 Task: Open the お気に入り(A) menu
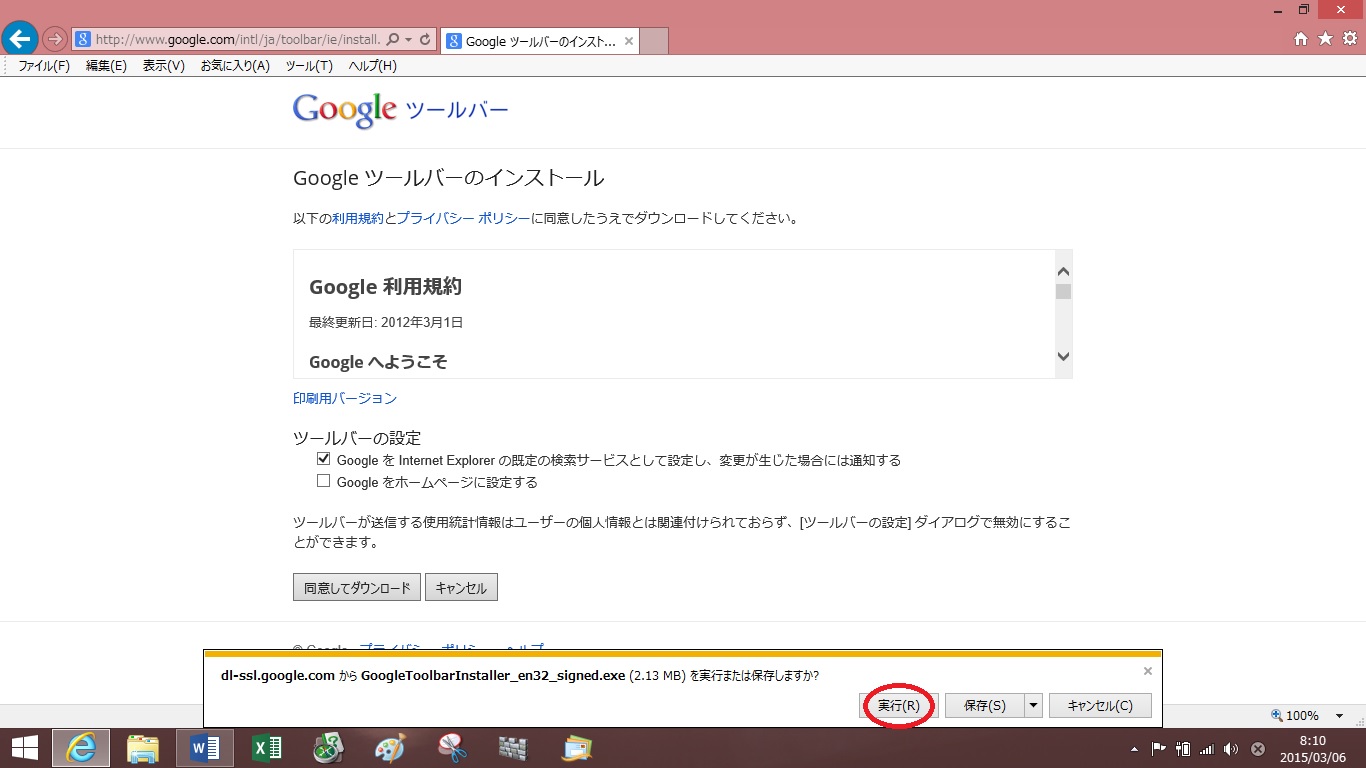click(235, 66)
